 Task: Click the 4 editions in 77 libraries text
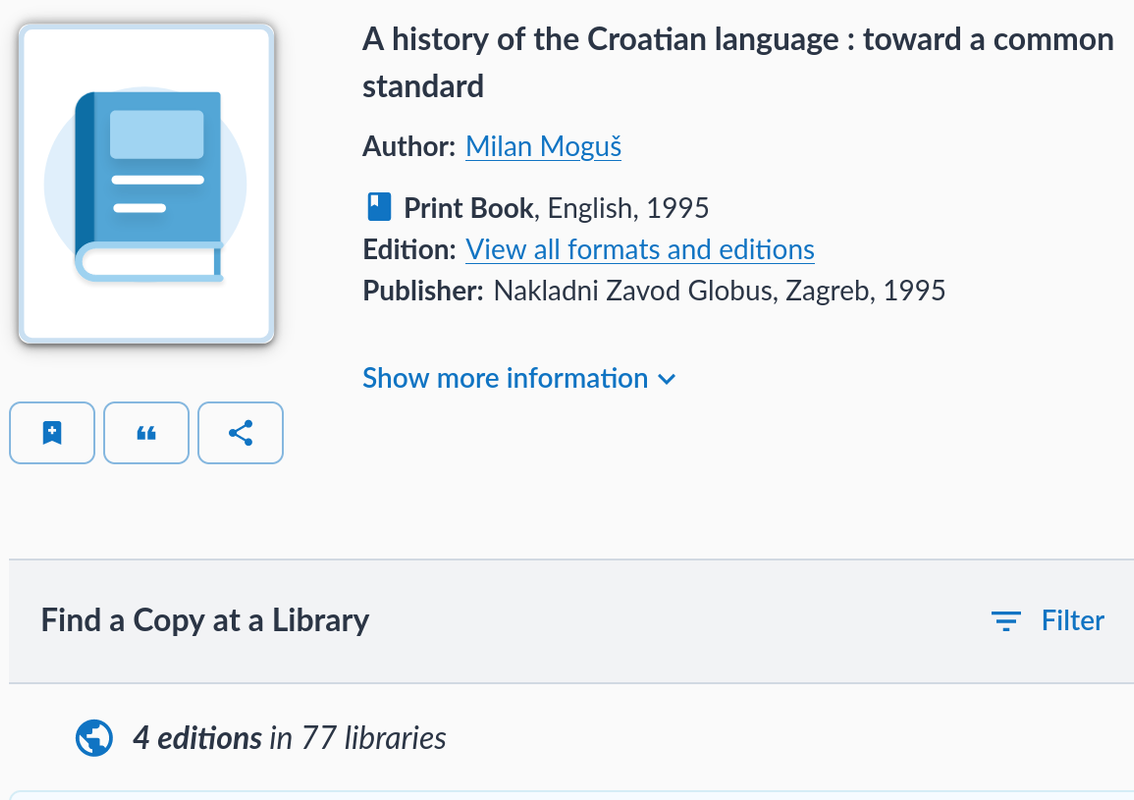289,738
